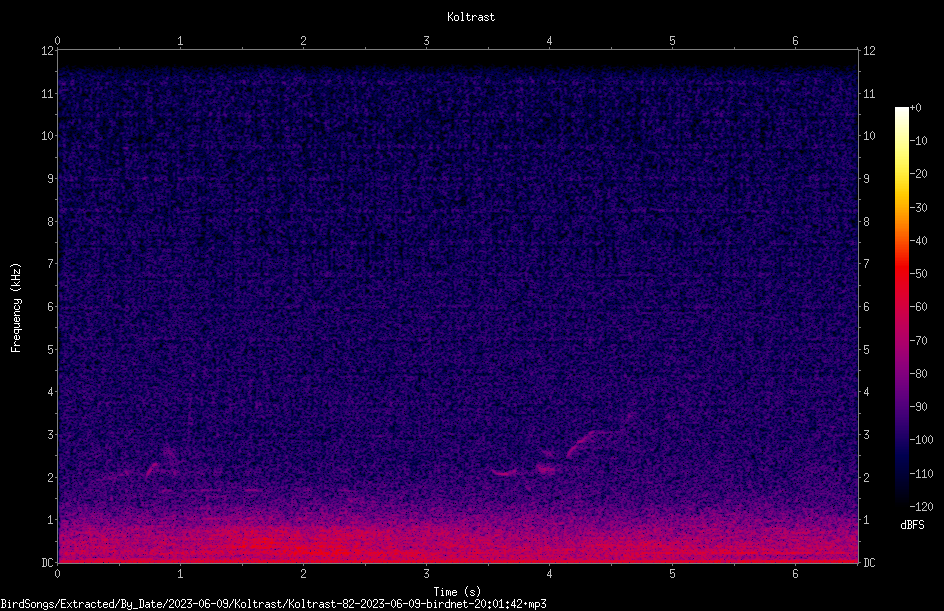Screen dimensions: 944x611
Task: Click '4' on the bottom time axis
Action: 549,574
